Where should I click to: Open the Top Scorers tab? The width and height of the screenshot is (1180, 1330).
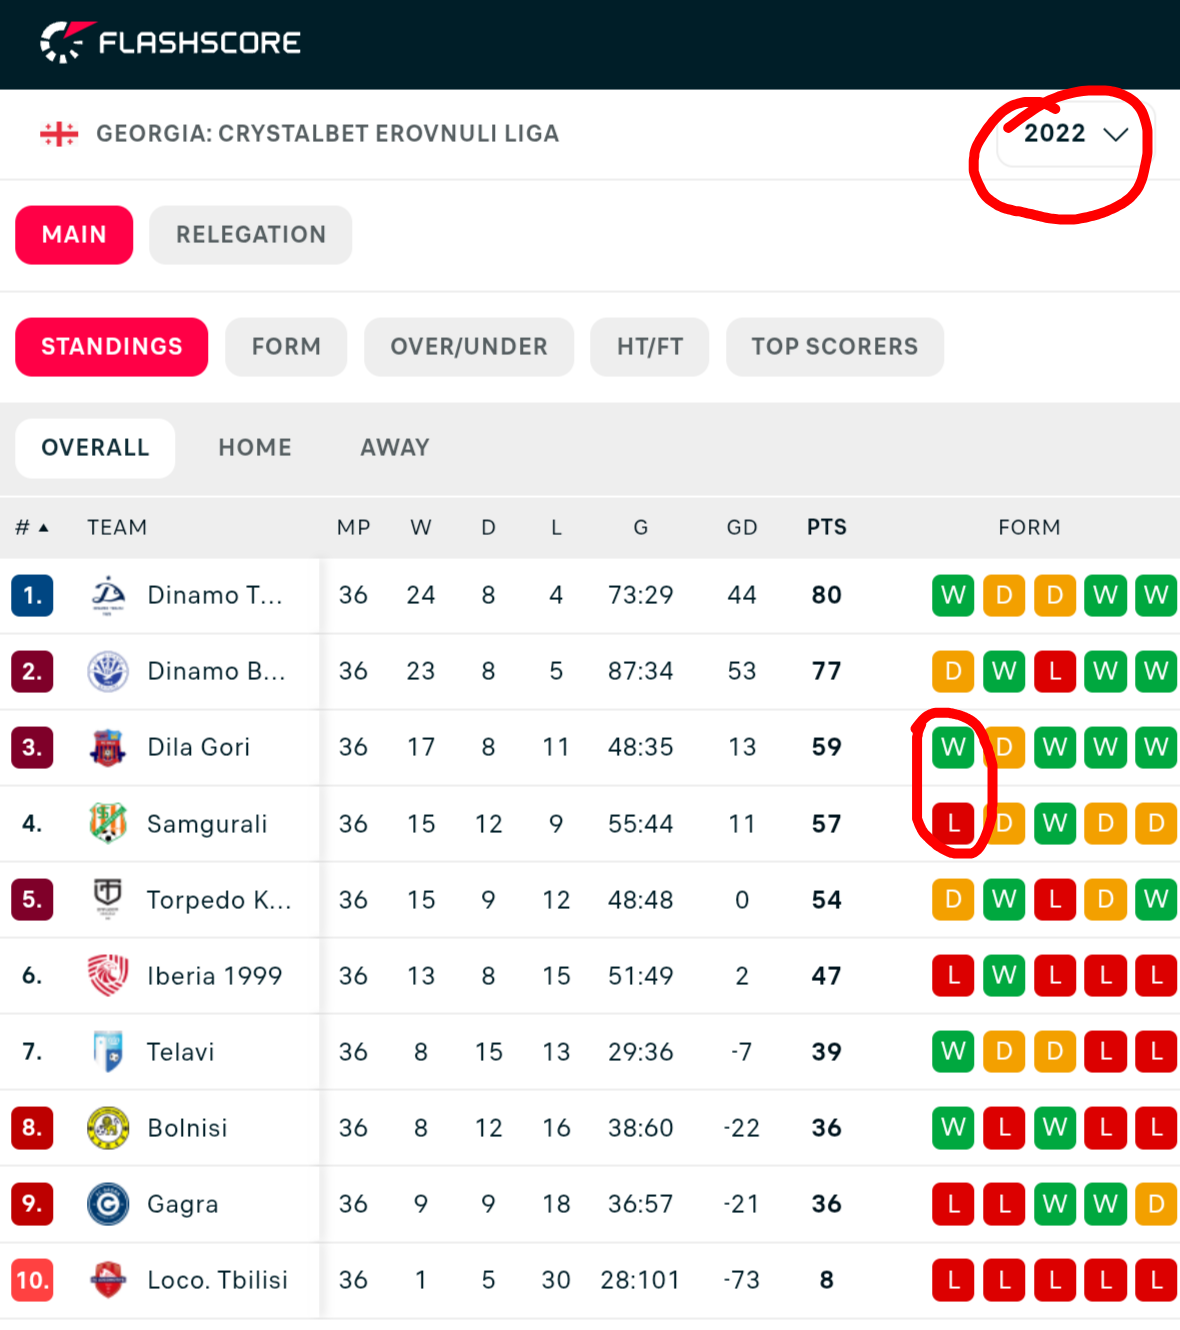[834, 347]
